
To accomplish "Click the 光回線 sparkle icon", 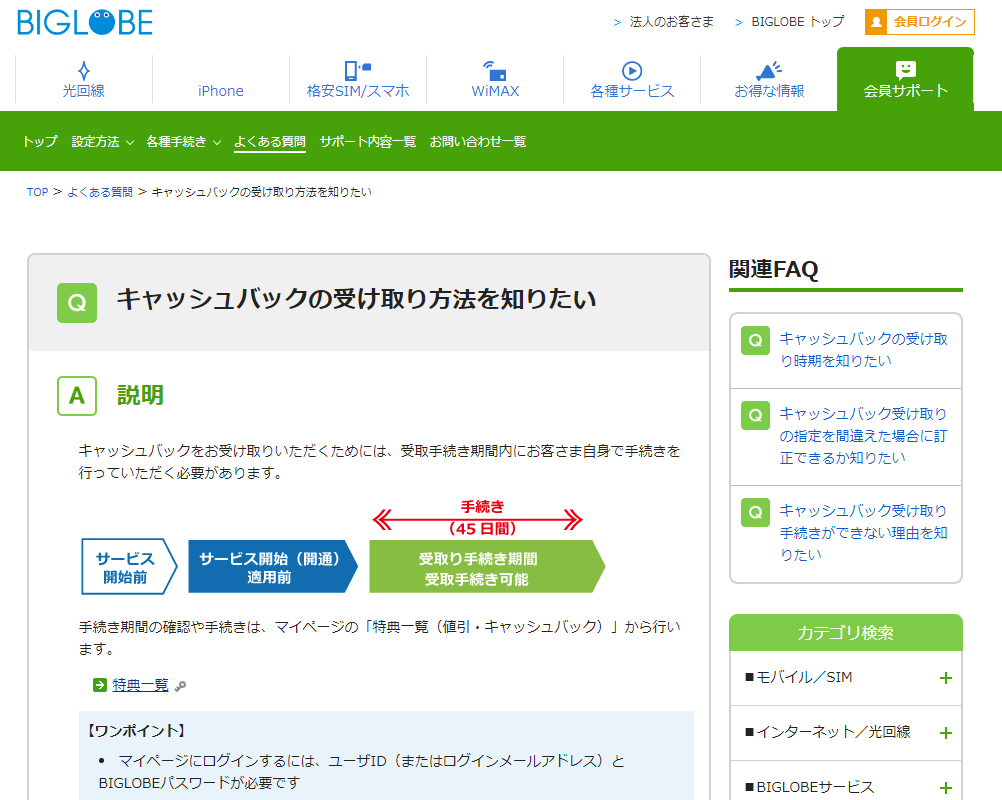I will coord(84,70).
